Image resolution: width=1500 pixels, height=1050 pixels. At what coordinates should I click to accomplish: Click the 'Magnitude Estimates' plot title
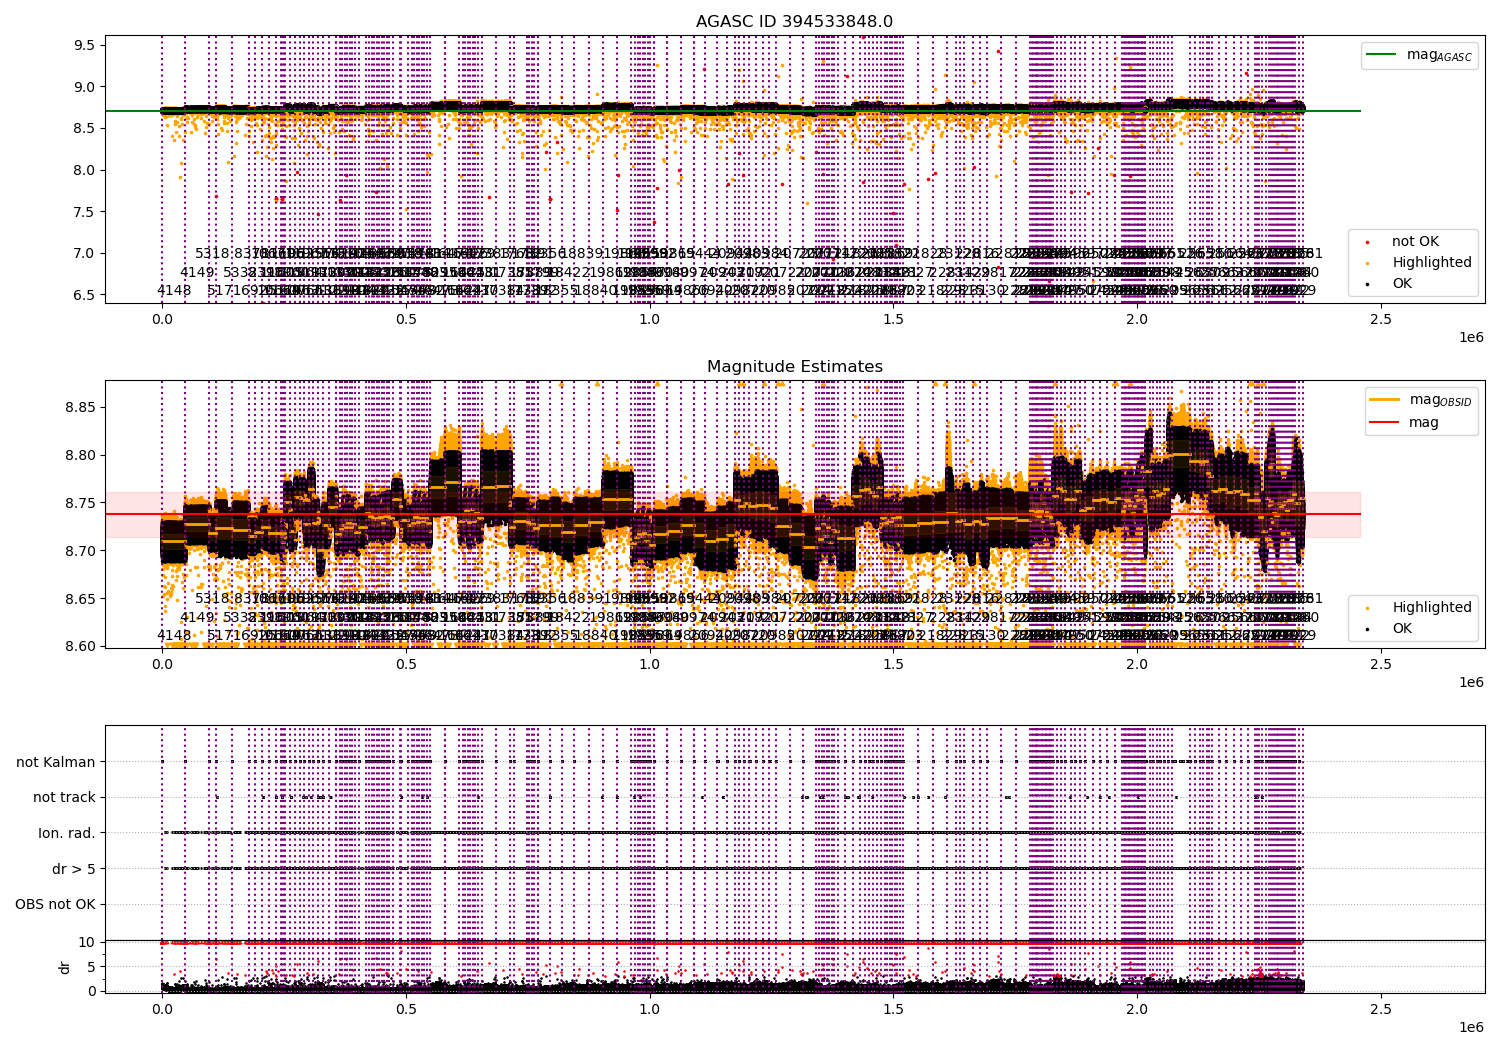(x=794, y=366)
